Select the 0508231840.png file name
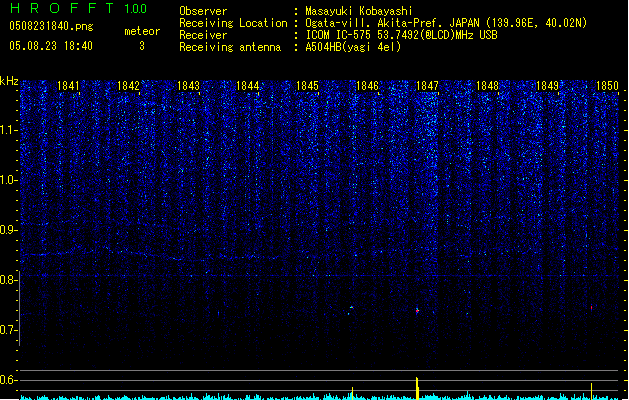 tap(50, 27)
